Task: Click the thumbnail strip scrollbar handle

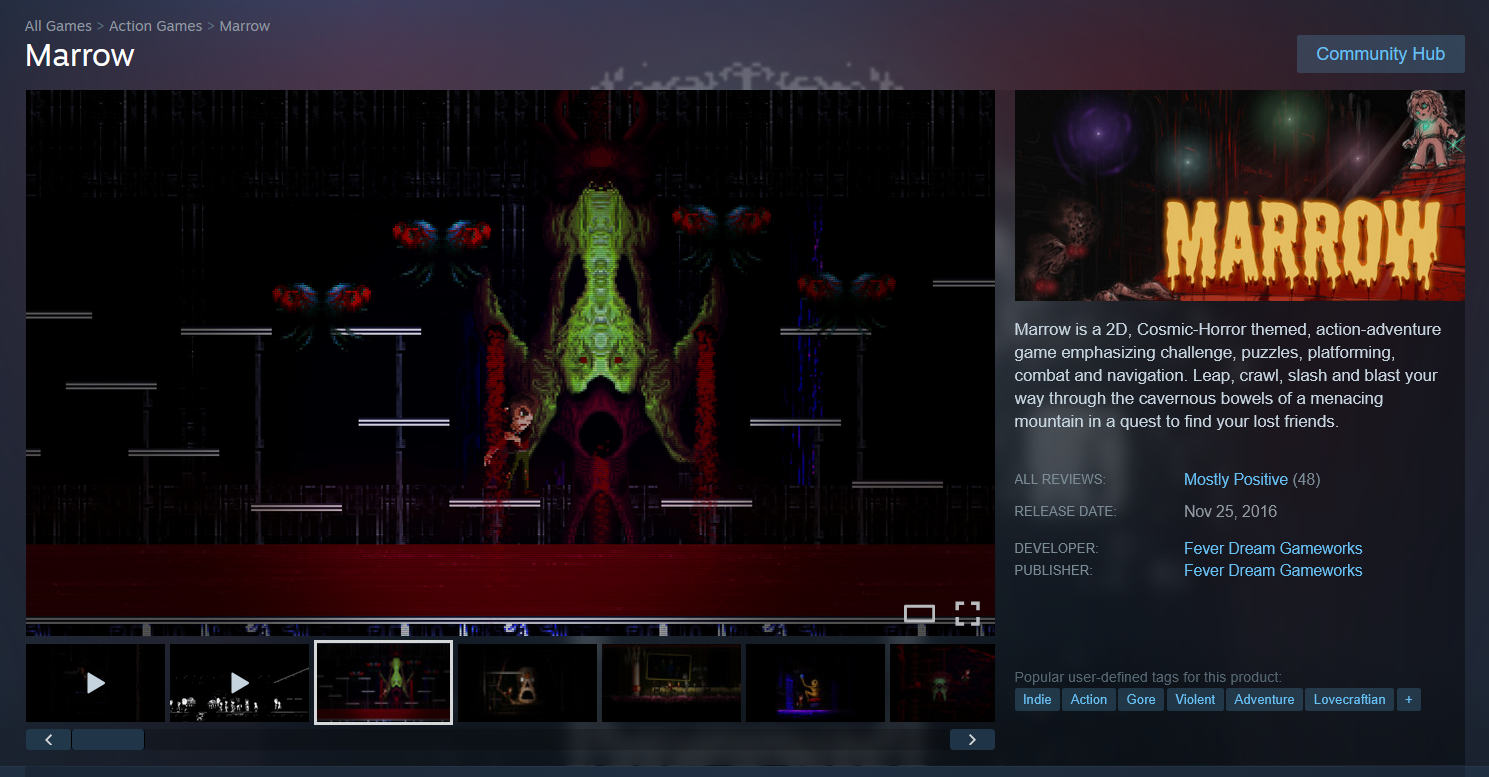Action: (108, 740)
